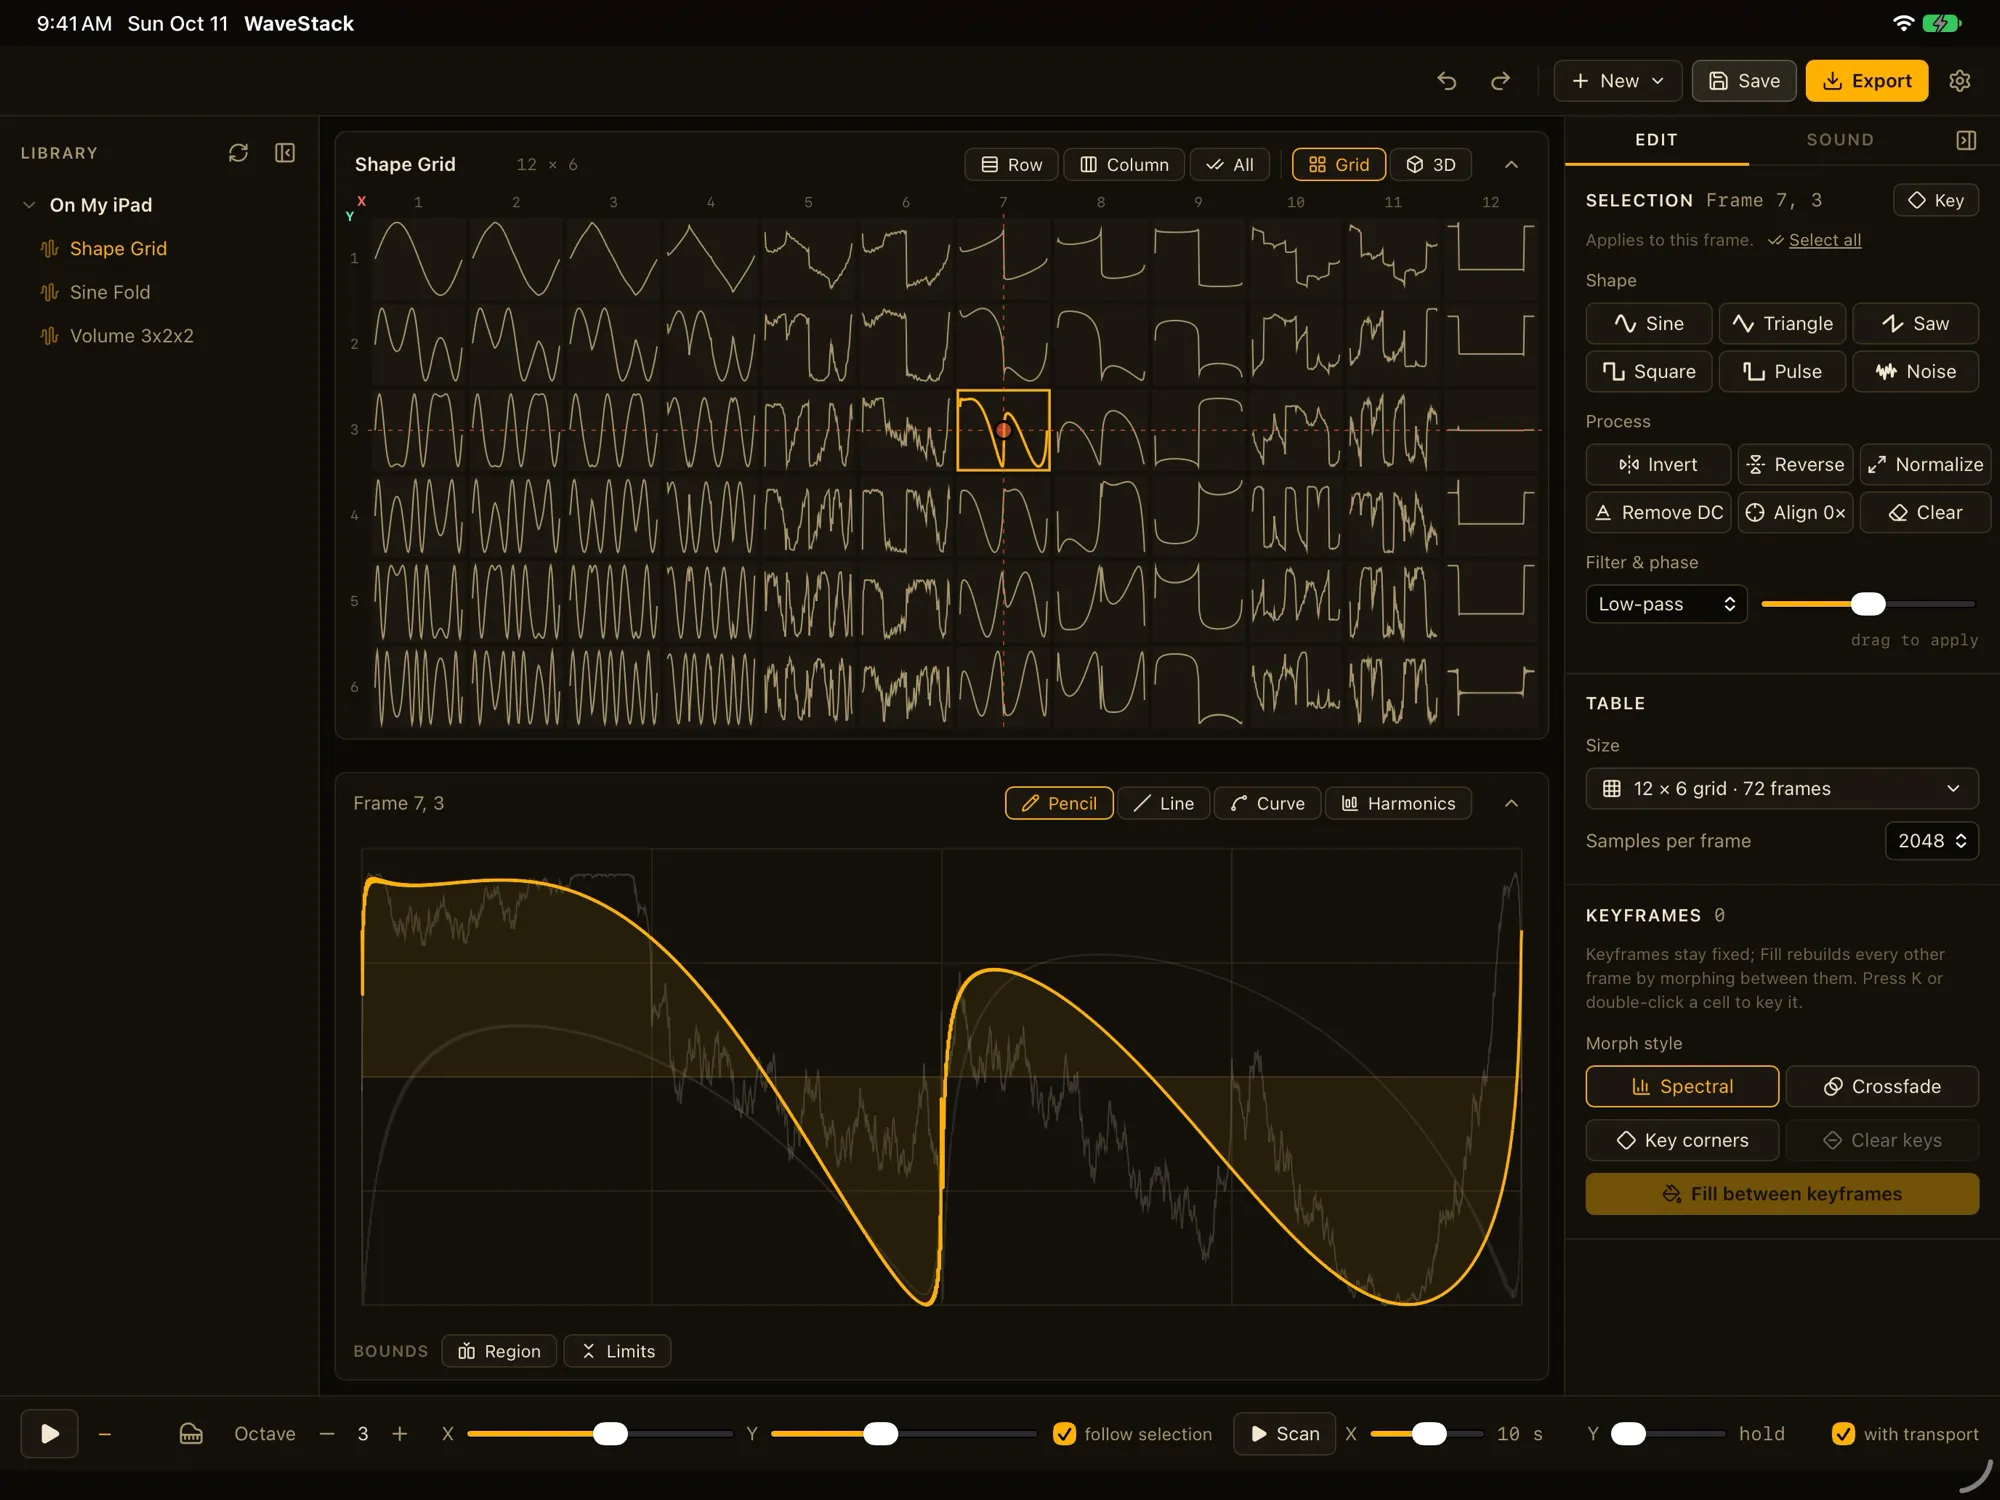Refresh the library list
This screenshot has height=1500, width=2000.
238,153
